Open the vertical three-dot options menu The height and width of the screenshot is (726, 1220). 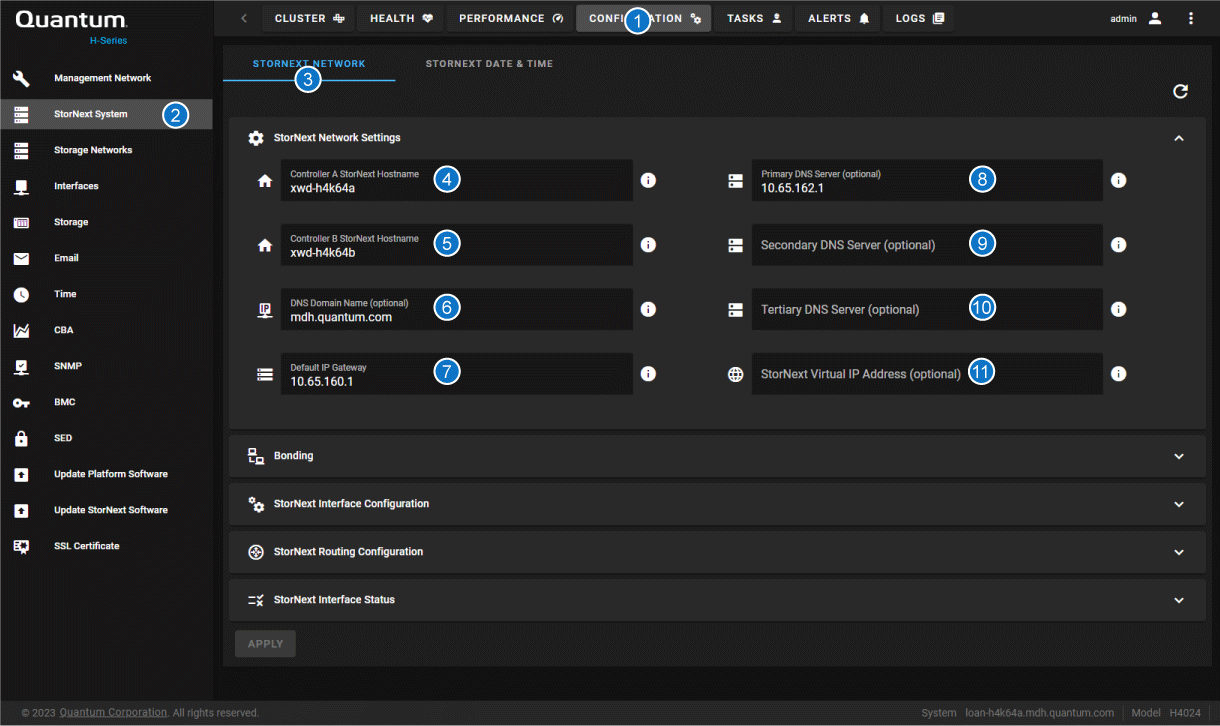[x=1190, y=18]
